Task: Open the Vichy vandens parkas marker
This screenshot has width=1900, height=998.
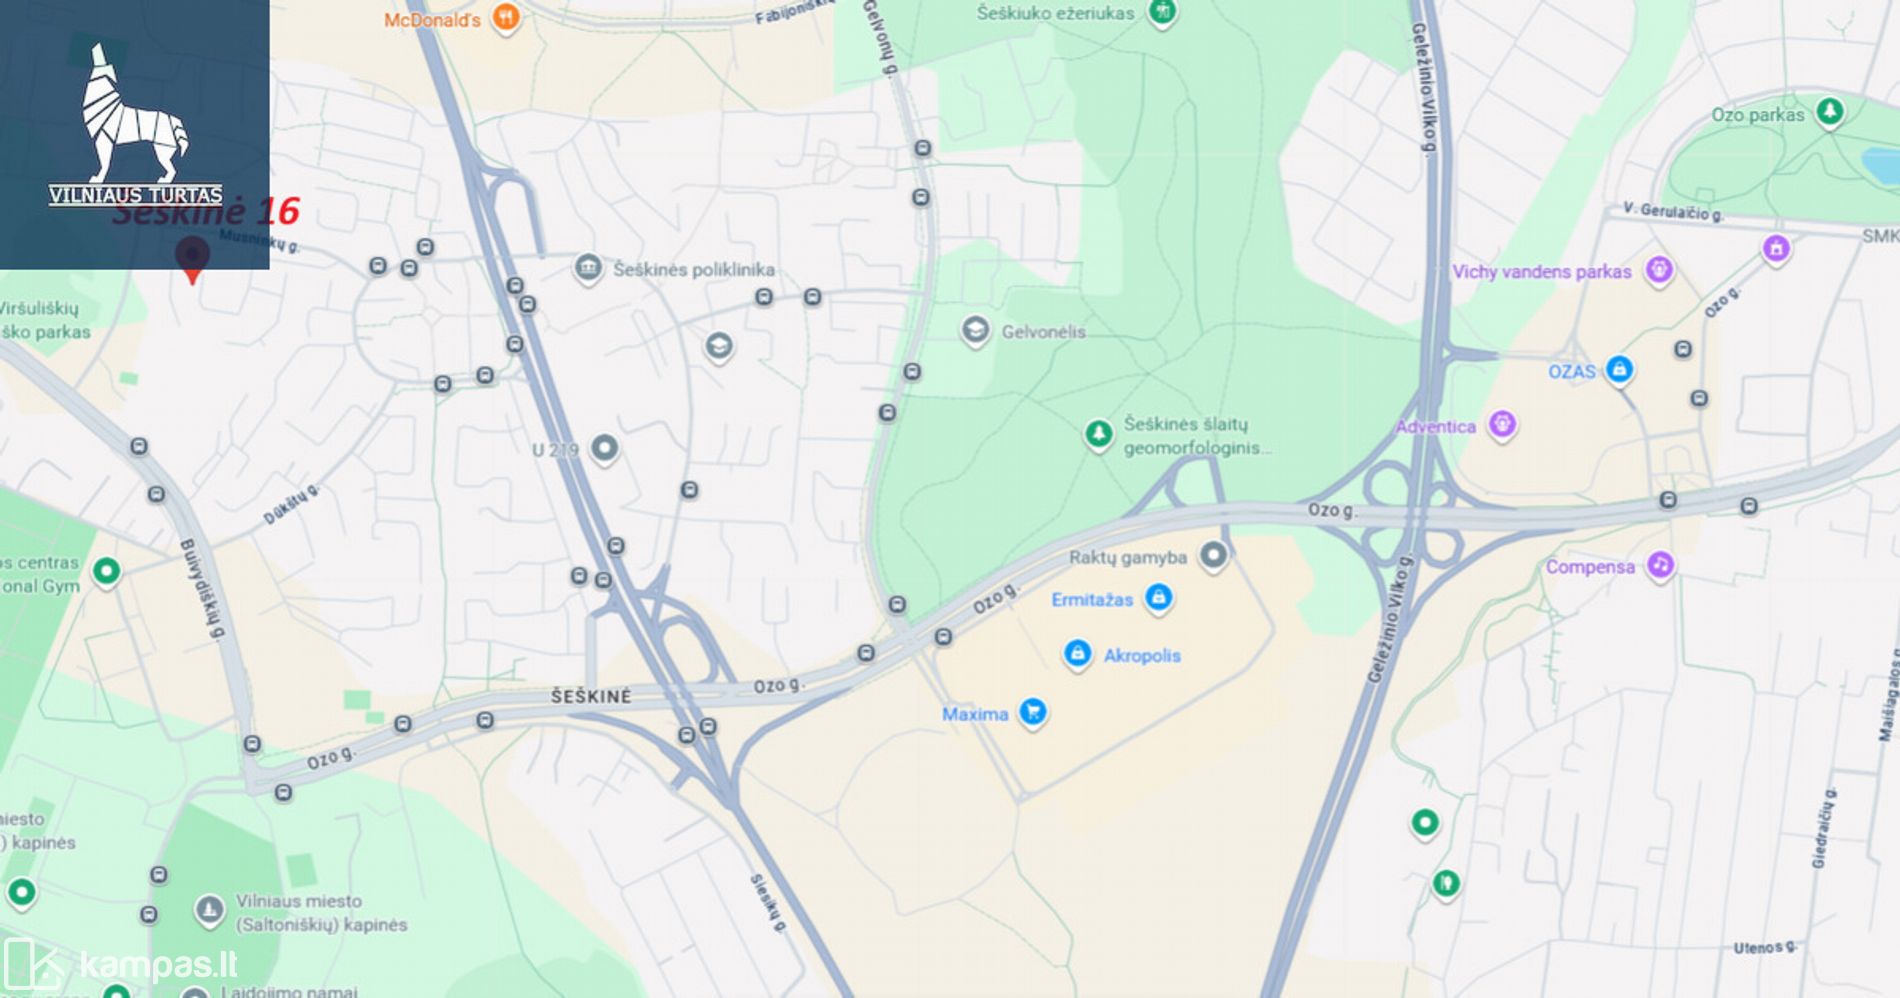Action: coord(1659,270)
